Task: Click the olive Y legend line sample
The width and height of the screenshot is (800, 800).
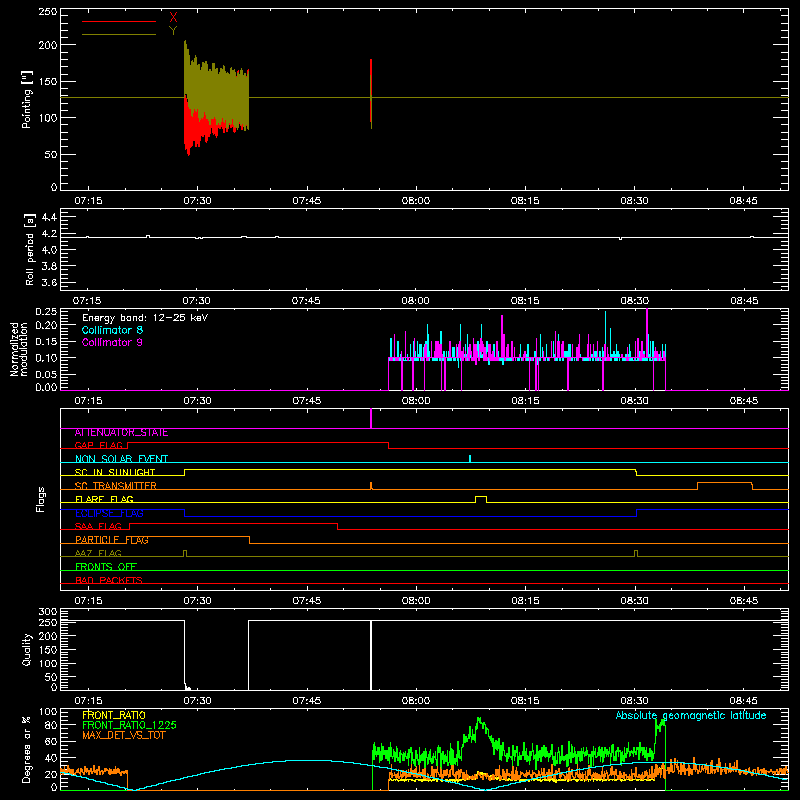Action: click(x=119, y=34)
